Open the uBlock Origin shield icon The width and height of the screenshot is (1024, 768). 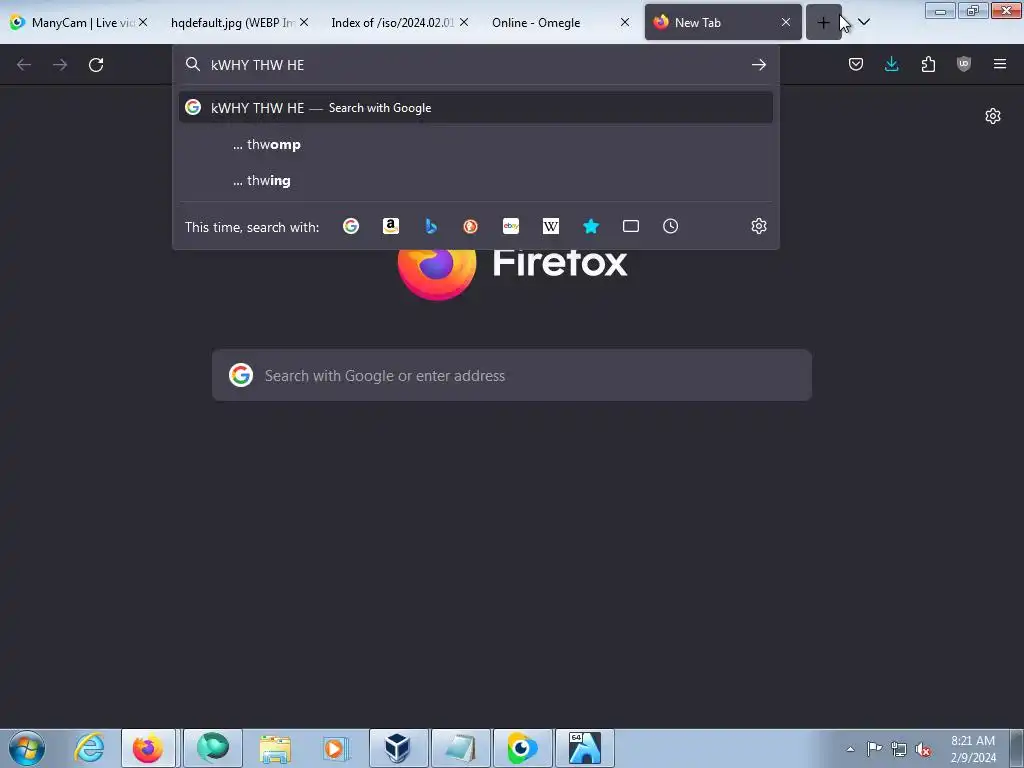click(x=963, y=64)
